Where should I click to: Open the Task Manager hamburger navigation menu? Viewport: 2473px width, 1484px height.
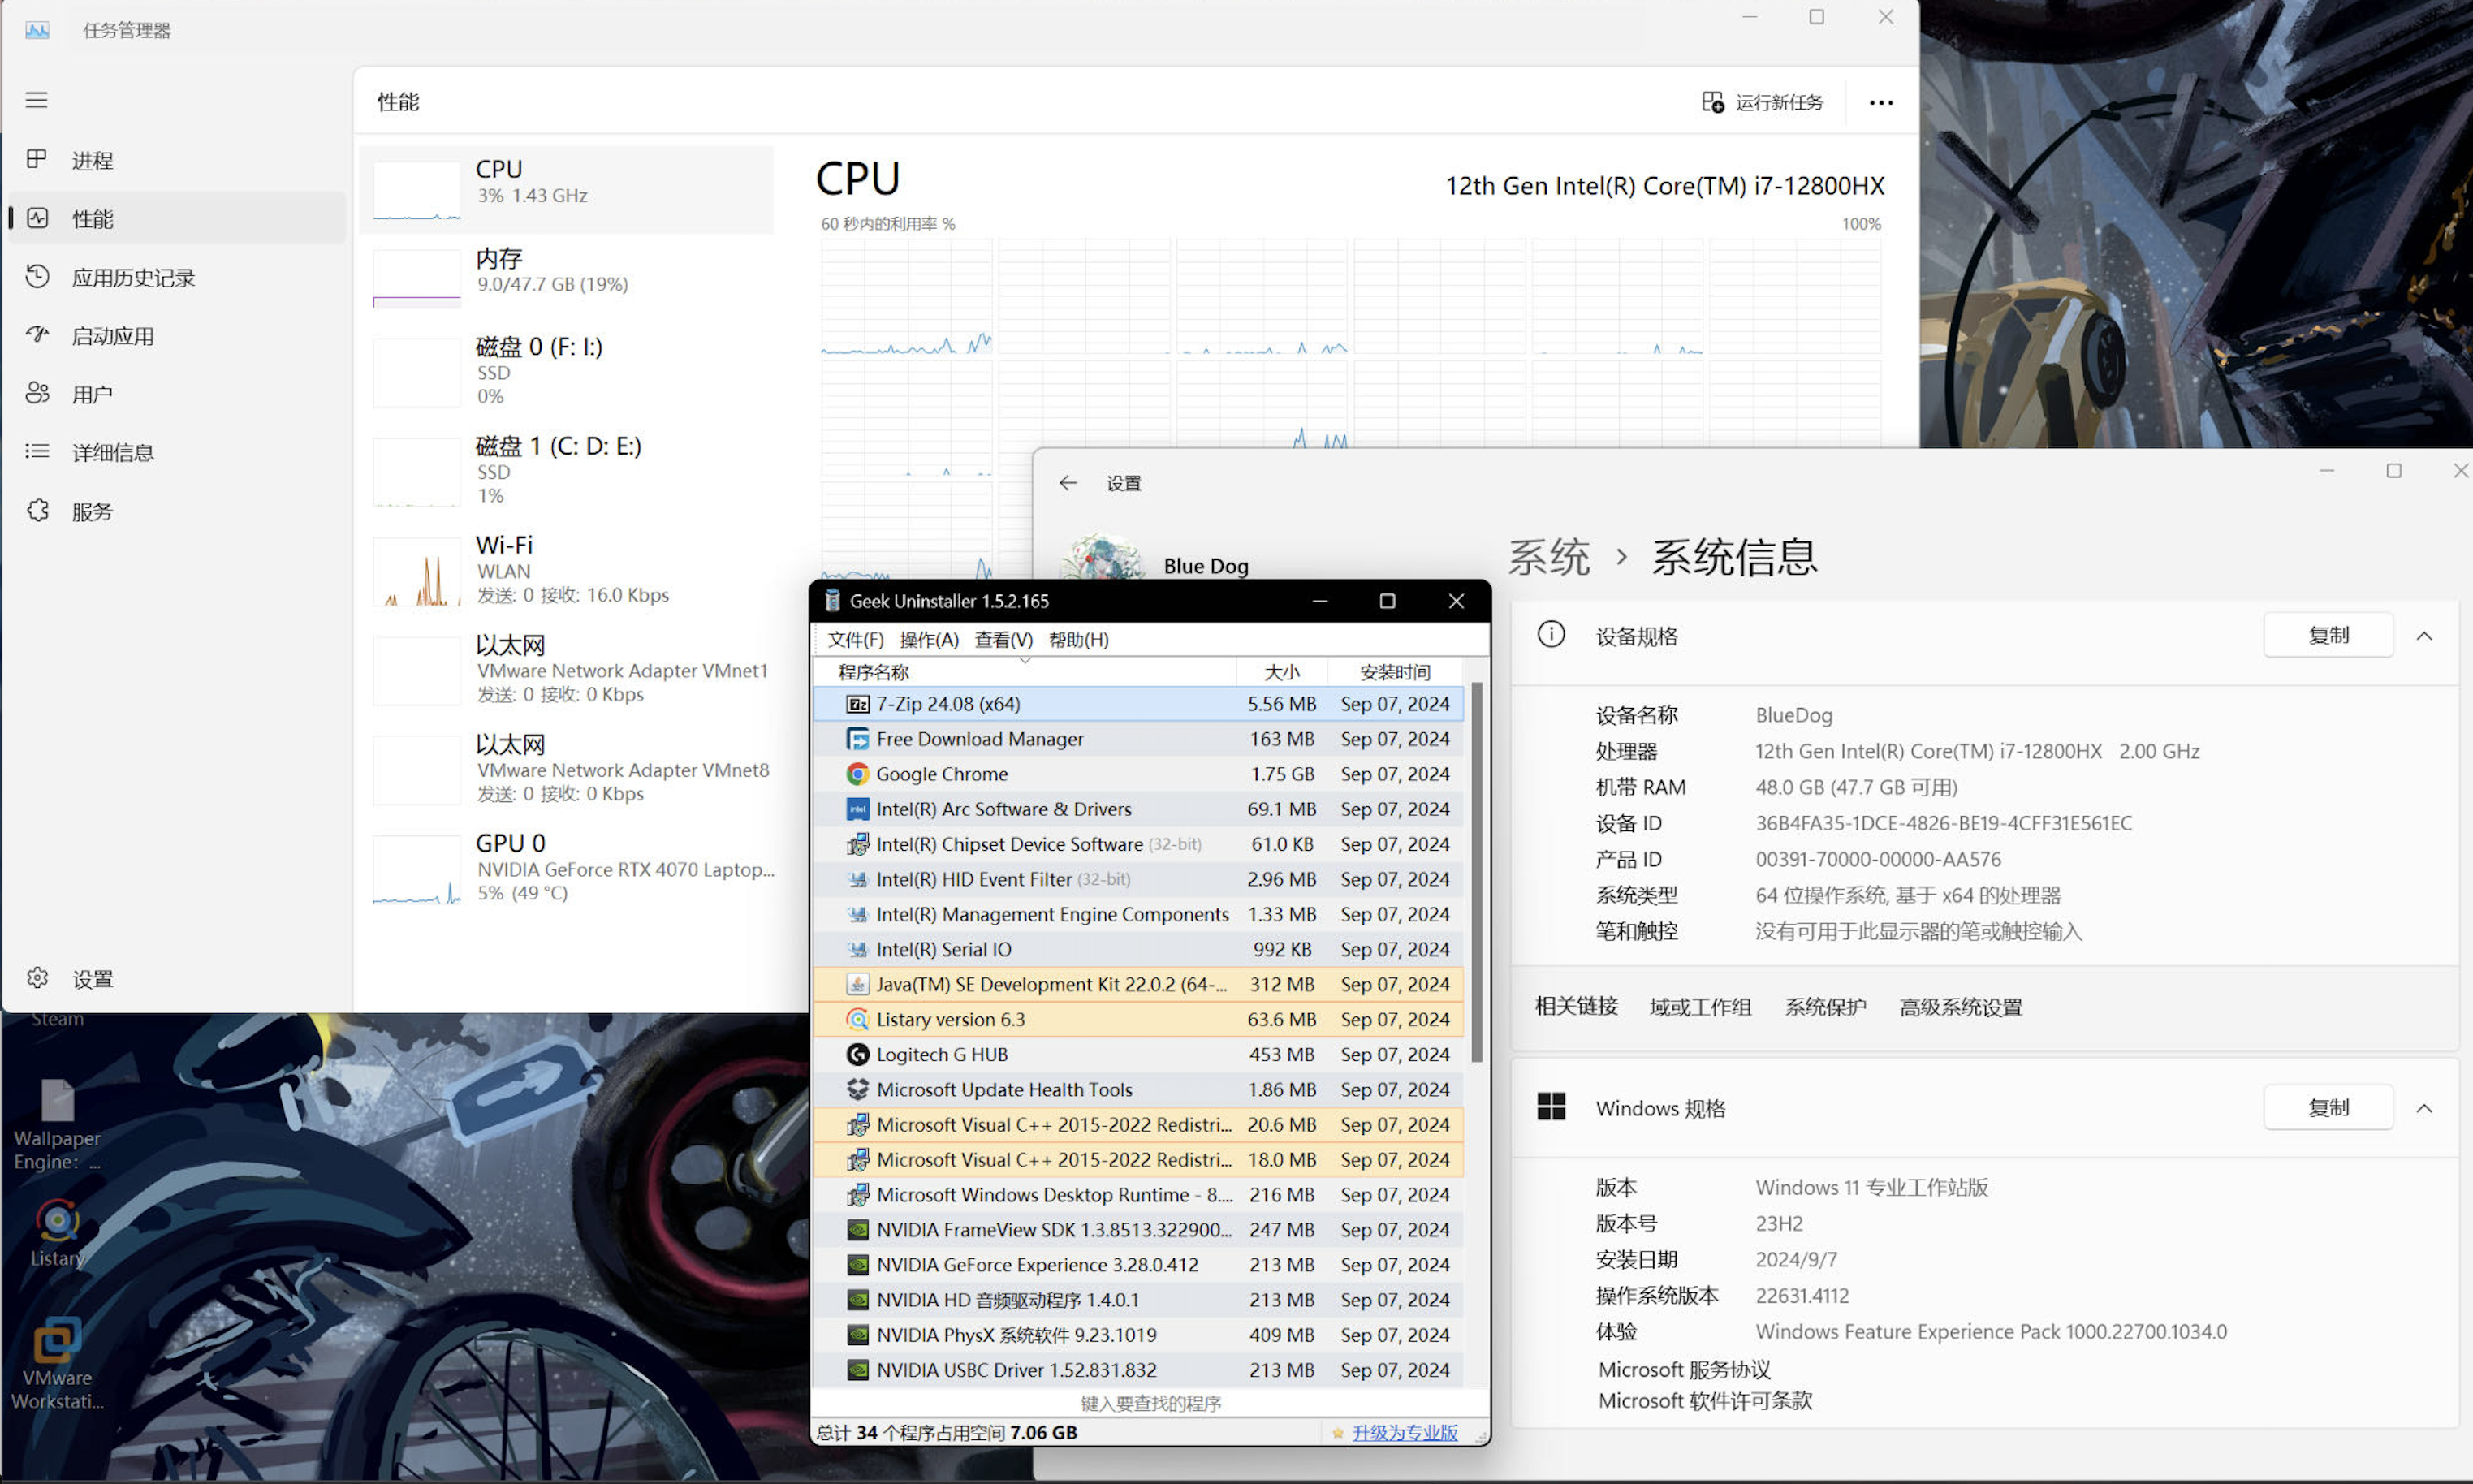(37, 100)
